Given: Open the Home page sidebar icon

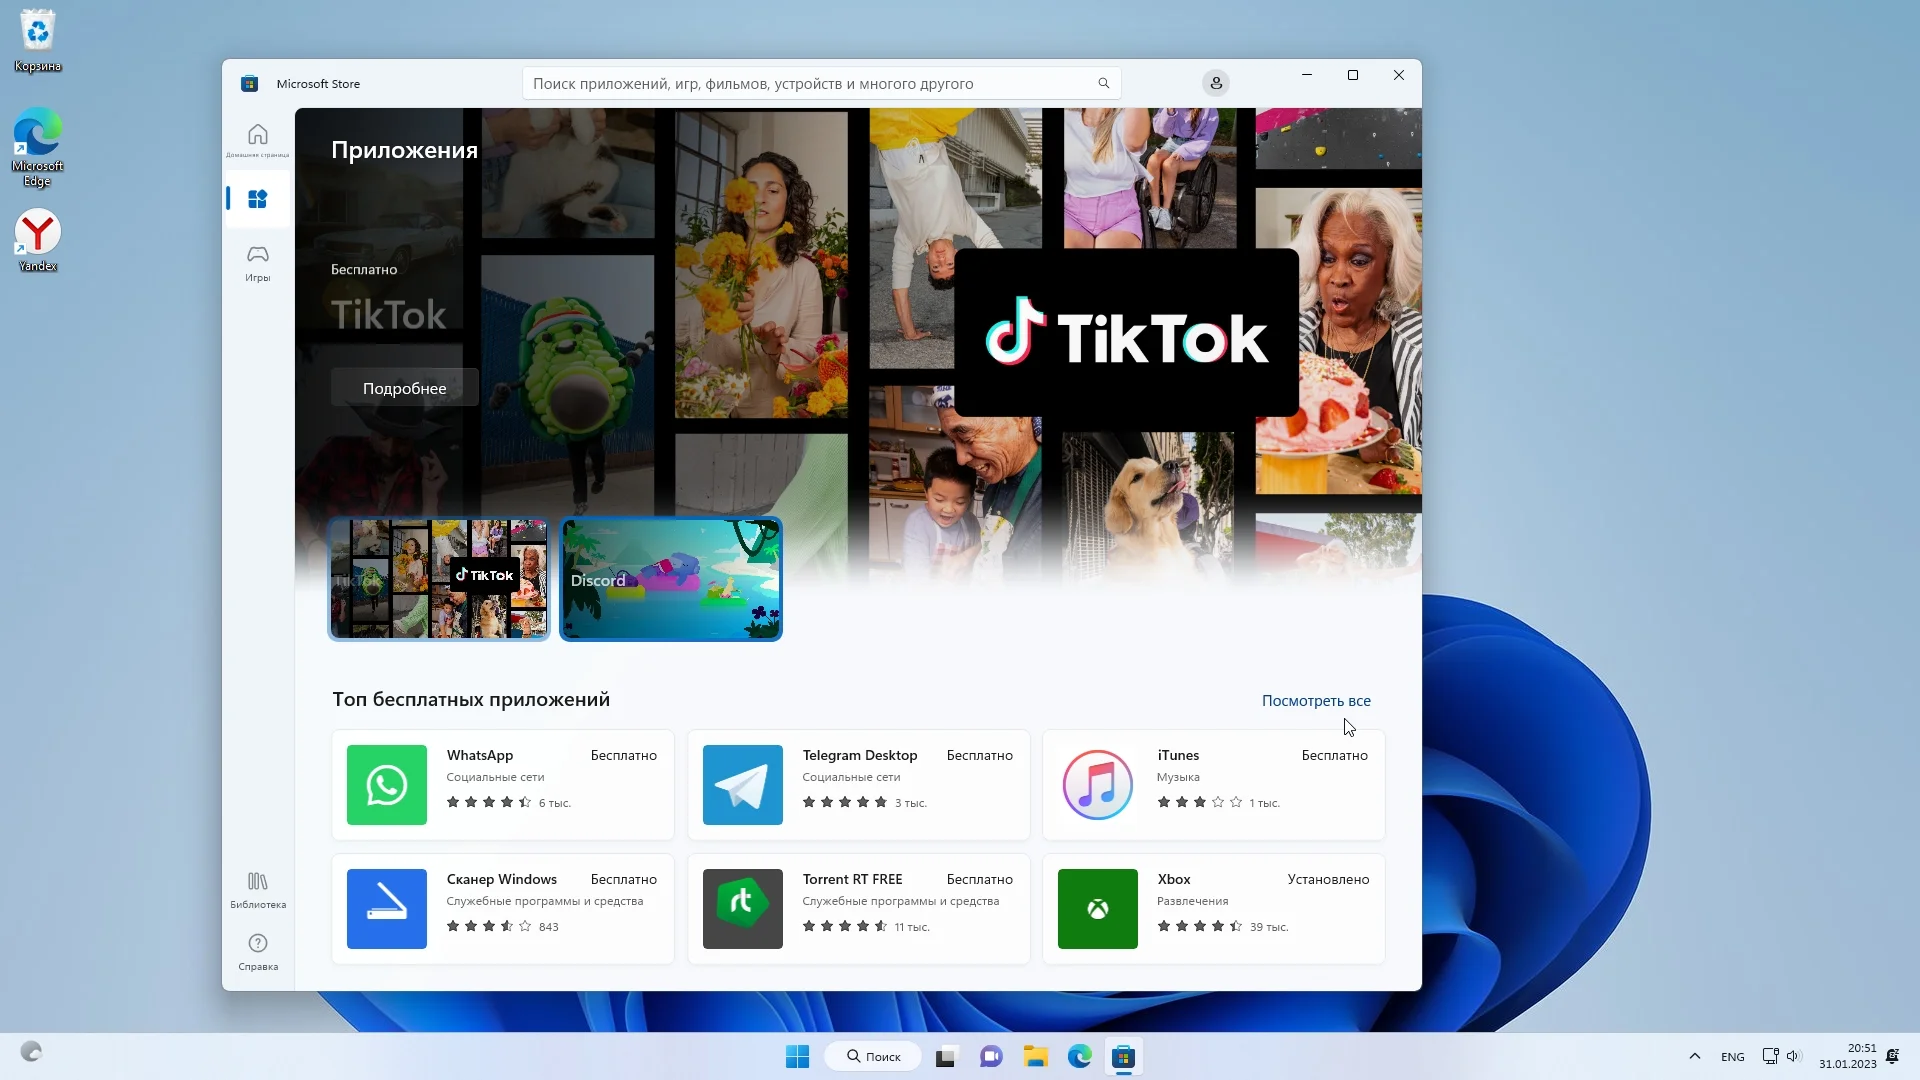Looking at the screenshot, I should (257, 138).
